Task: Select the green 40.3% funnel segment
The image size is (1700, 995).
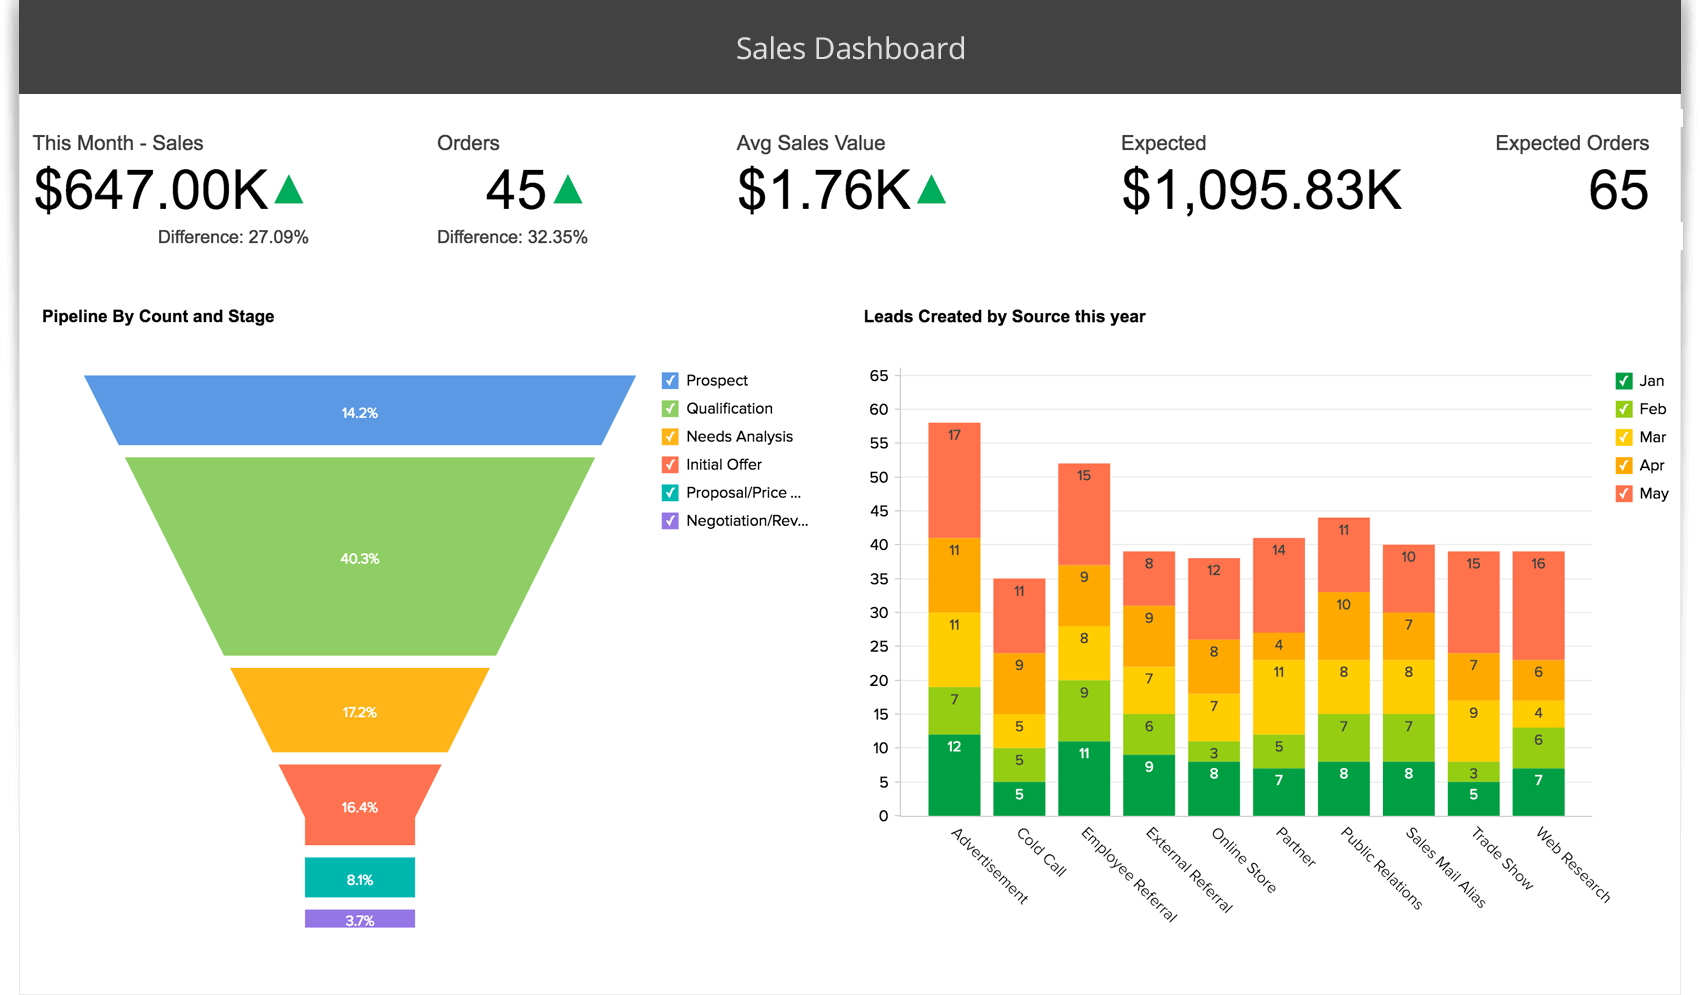Action: click(360, 558)
